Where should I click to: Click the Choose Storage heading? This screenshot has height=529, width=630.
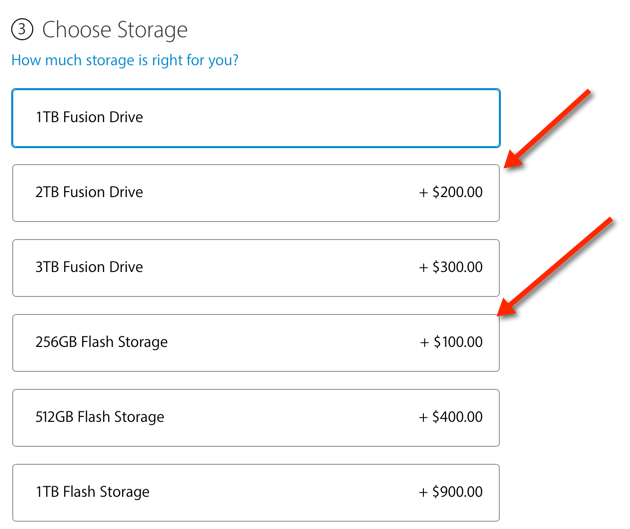pos(115,31)
